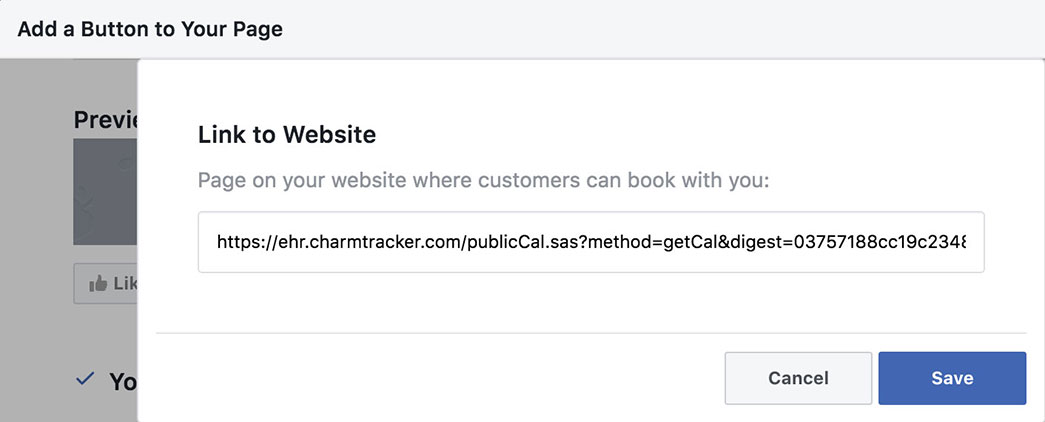Click the divider line above Cancel and Save
Image resolution: width=1045 pixels, height=422 pixels.
(590, 332)
